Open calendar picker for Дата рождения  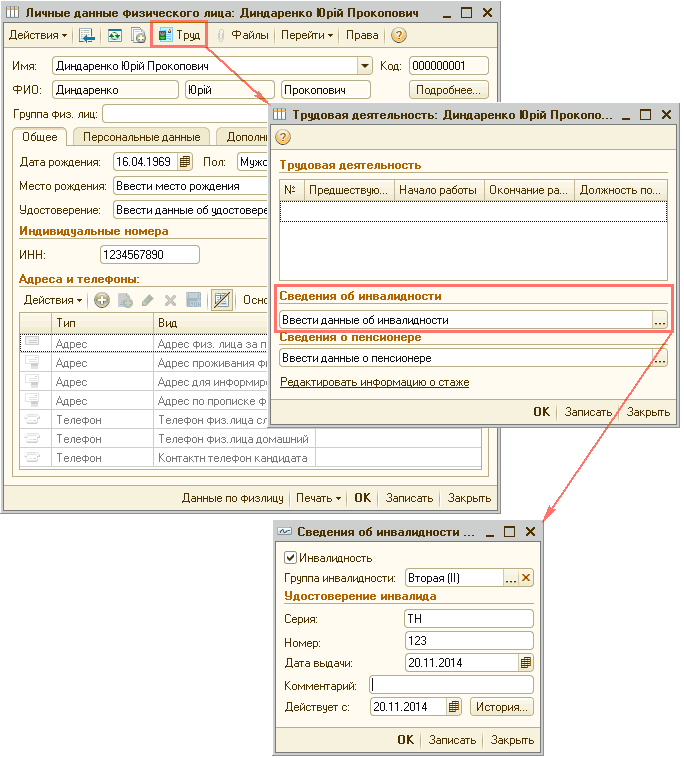pyautogui.click(x=184, y=162)
